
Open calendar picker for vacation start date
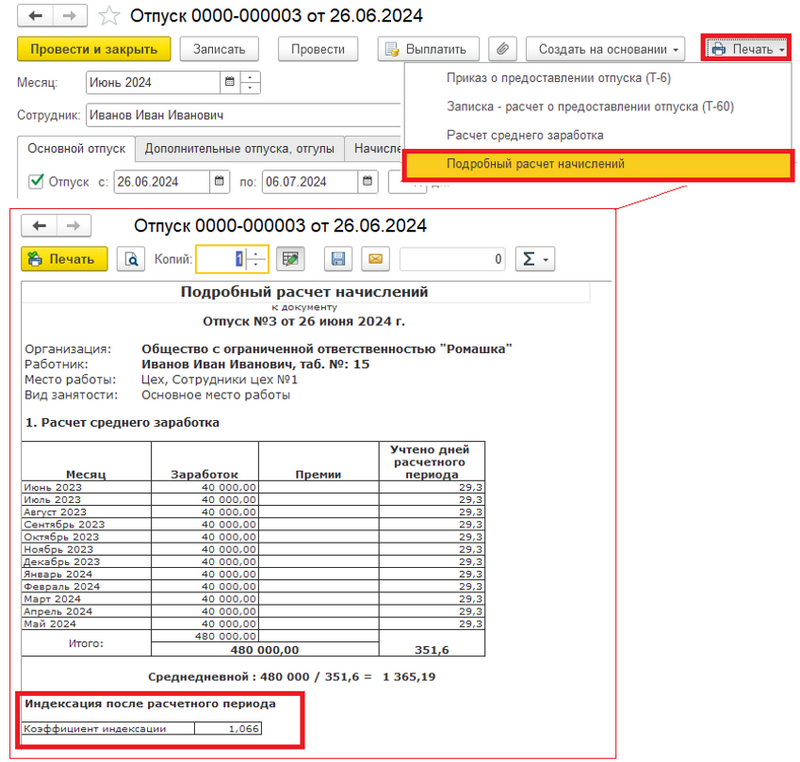pos(220,182)
